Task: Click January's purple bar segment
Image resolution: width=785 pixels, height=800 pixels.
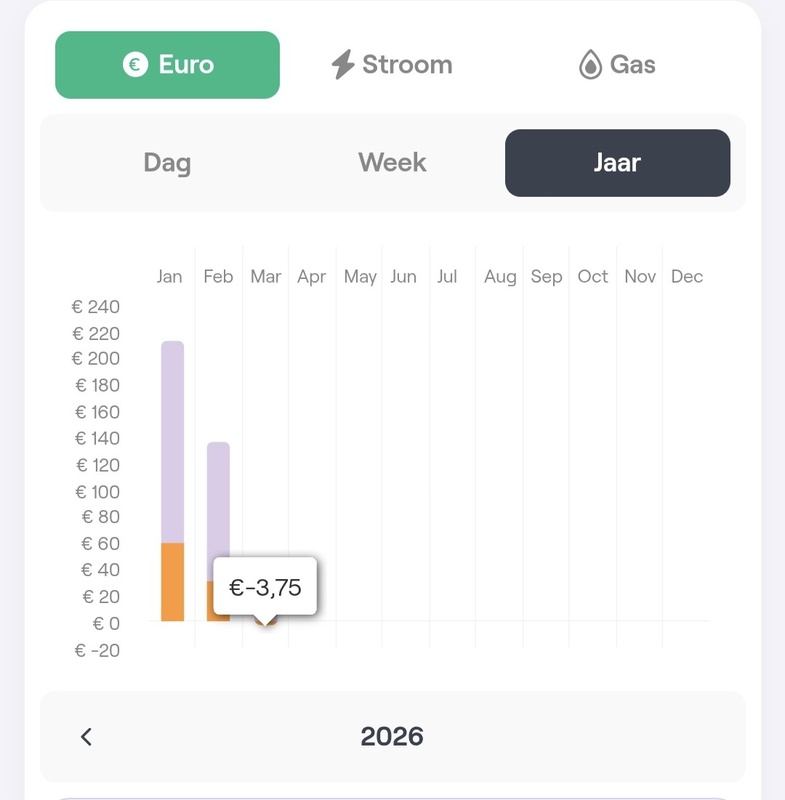Action: click(173, 440)
